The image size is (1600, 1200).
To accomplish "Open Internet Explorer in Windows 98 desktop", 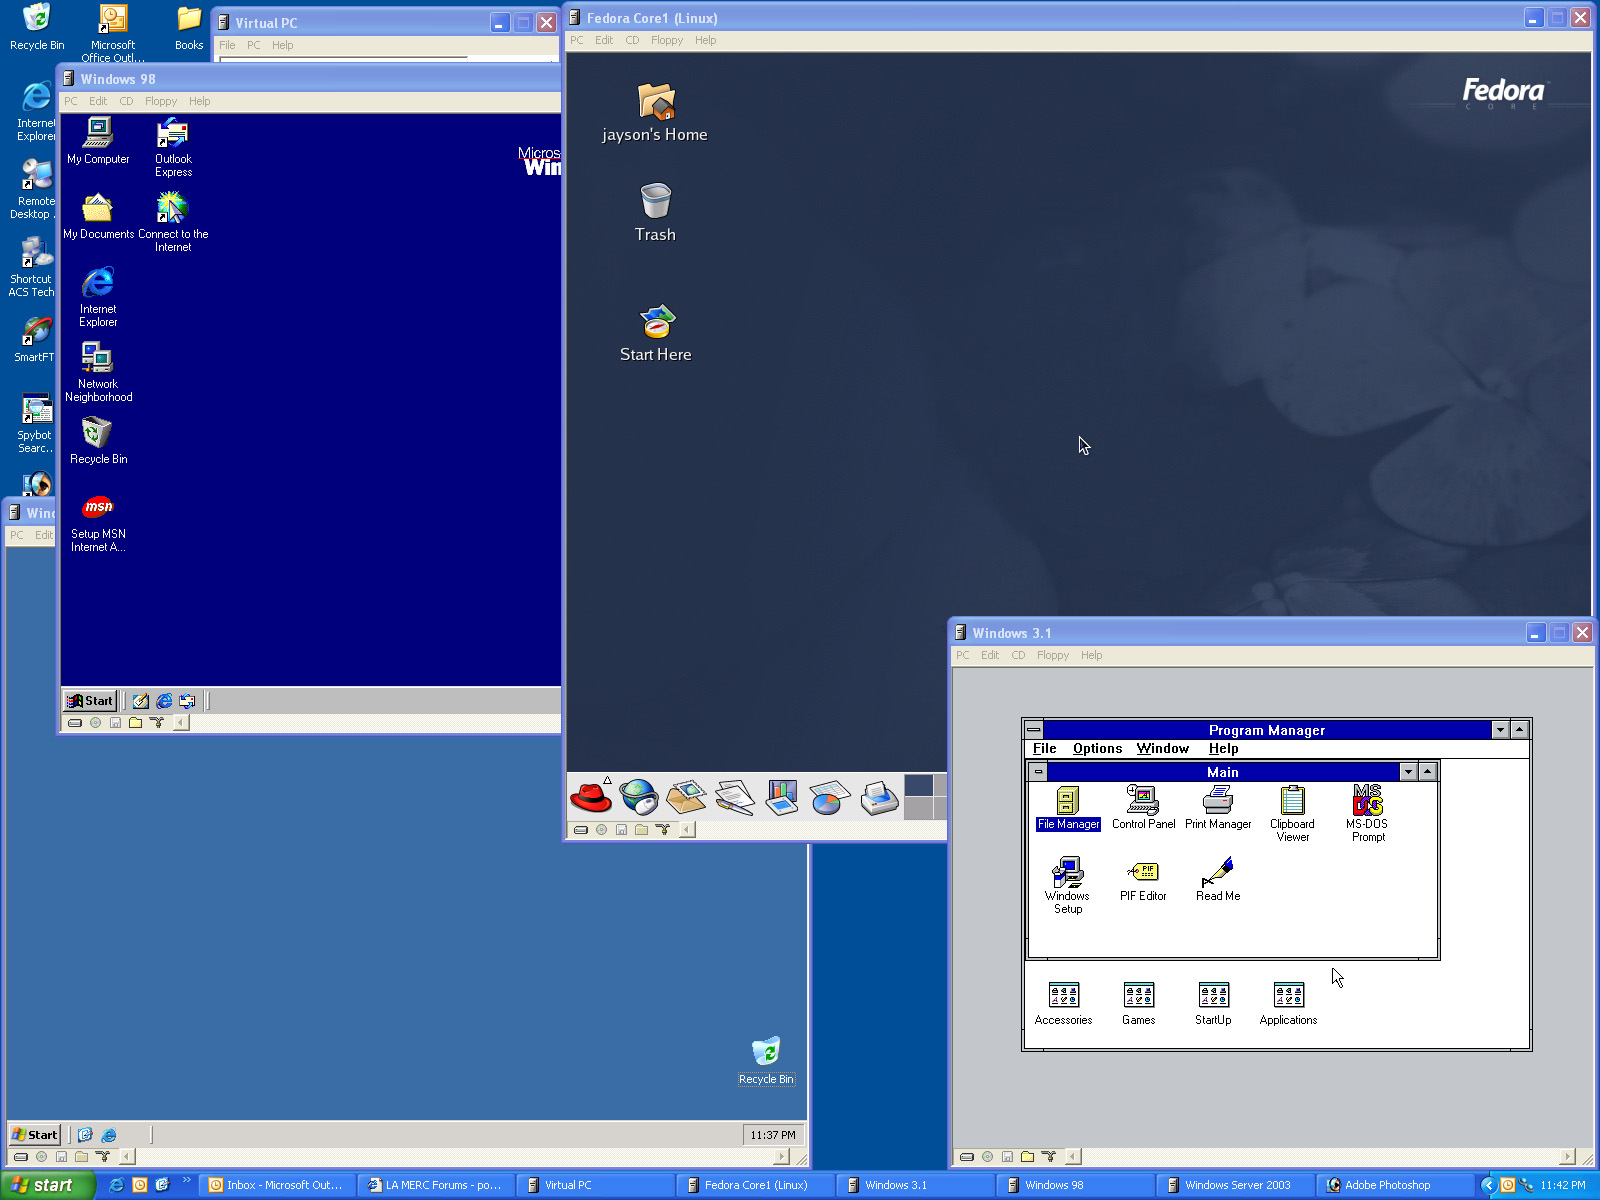I will click(x=98, y=297).
